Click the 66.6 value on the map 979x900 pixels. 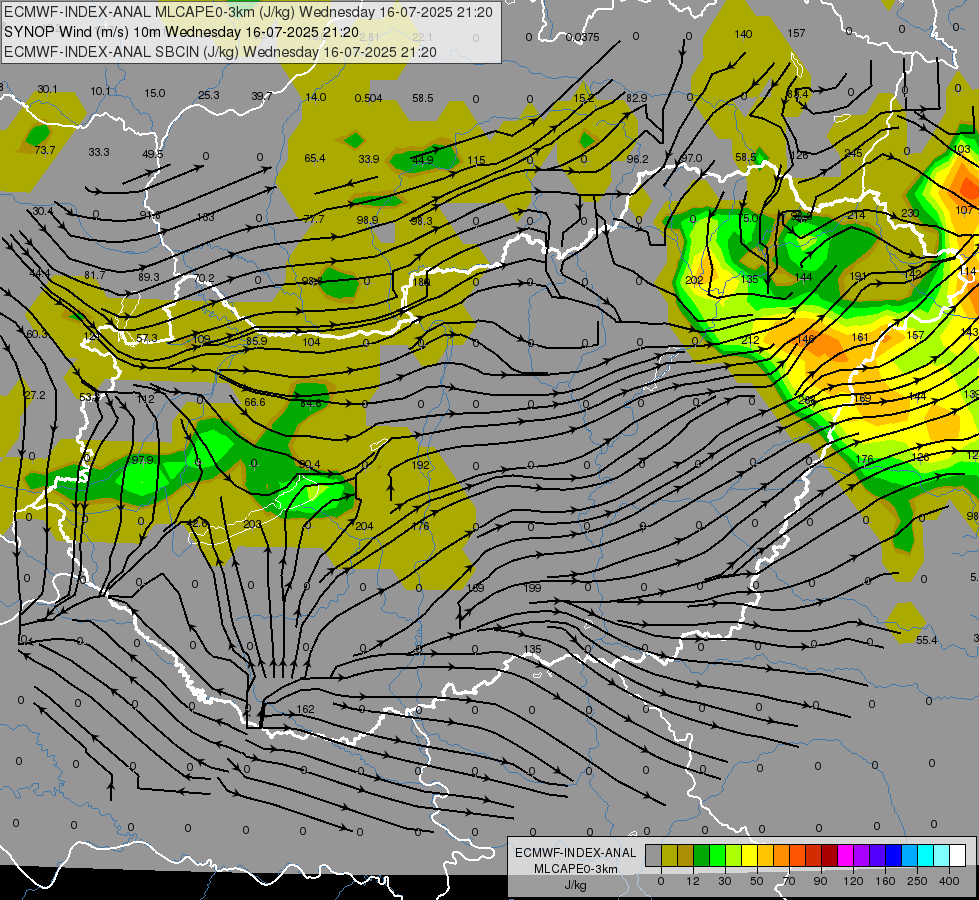(x=255, y=402)
